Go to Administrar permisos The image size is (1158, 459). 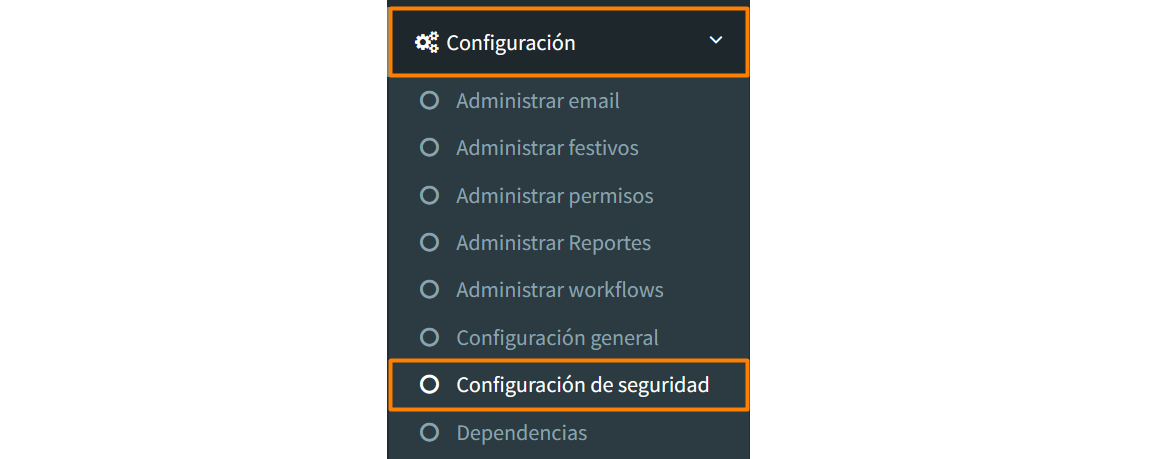pyautogui.click(x=555, y=196)
